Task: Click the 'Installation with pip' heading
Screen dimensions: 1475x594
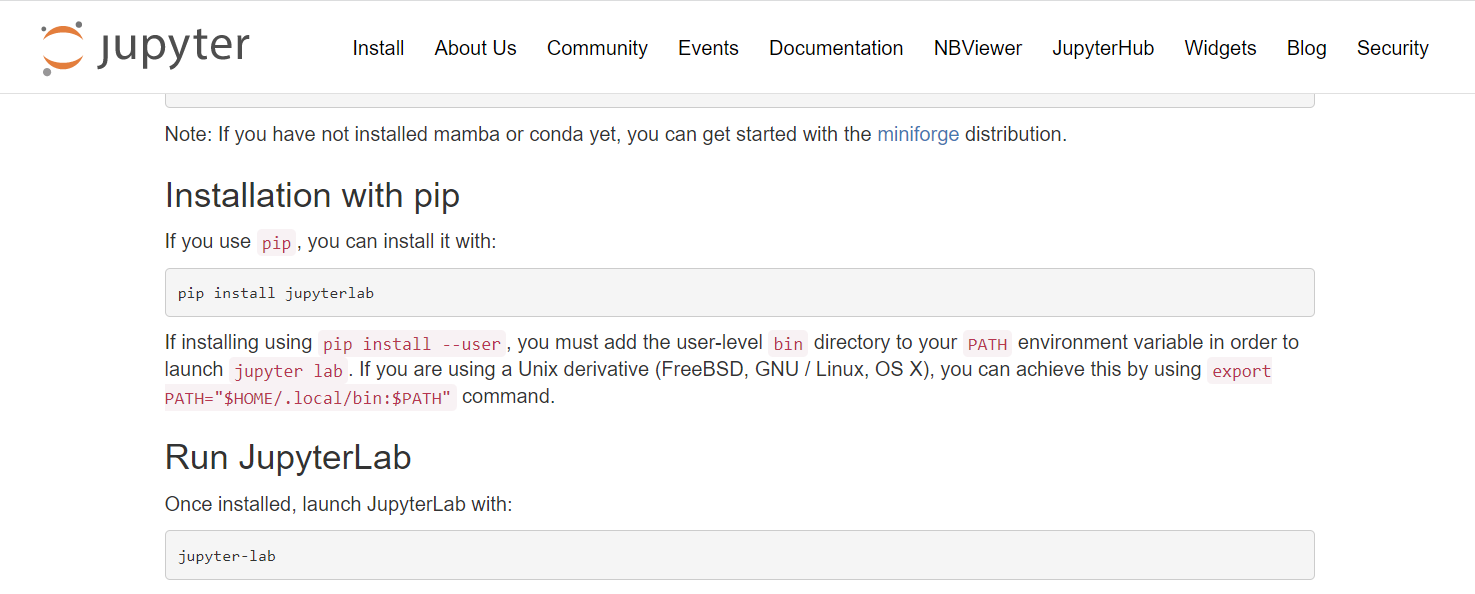Action: click(312, 195)
